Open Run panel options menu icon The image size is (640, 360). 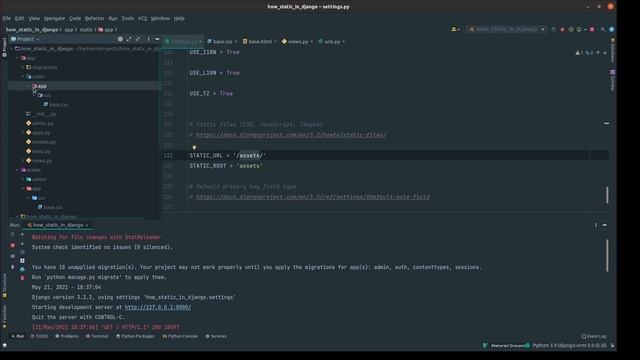(596, 225)
